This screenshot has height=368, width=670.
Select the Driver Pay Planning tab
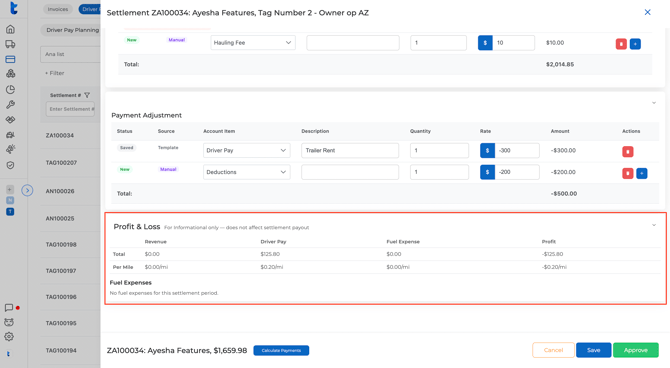click(72, 30)
